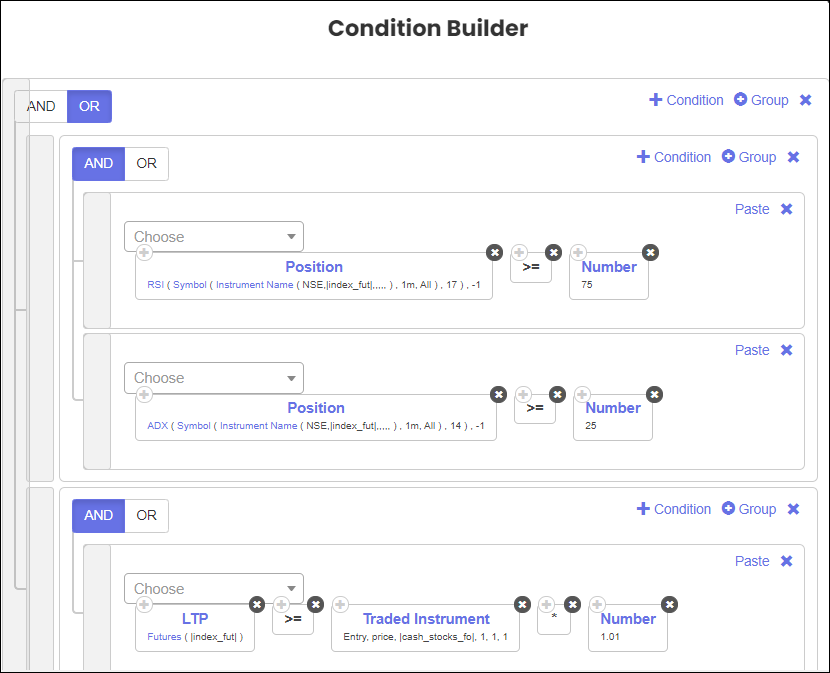Screen dimensions: 830x673
Task: Remove the Traded Instrument block
Action: click(522, 604)
